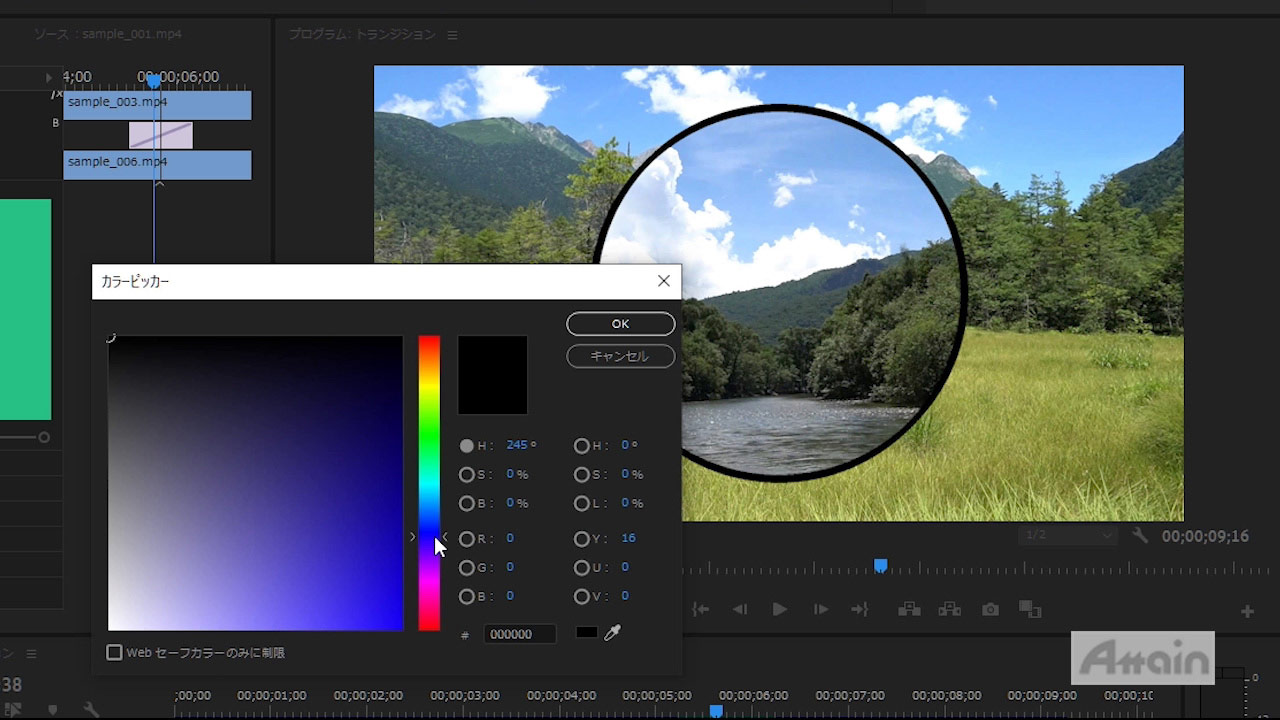The width and height of the screenshot is (1280, 720).
Task: Confirm the color with the OK button
Action: (x=620, y=324)
